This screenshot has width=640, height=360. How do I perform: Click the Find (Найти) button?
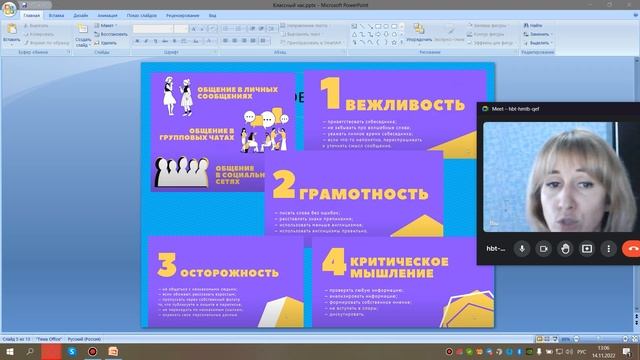click(x=533, y=26)
